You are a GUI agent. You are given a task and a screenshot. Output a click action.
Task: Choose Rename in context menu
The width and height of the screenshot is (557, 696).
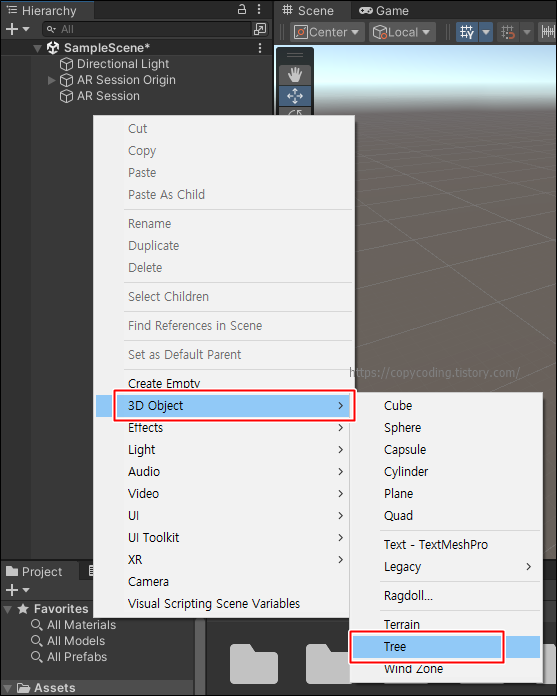tap(225, 224)
